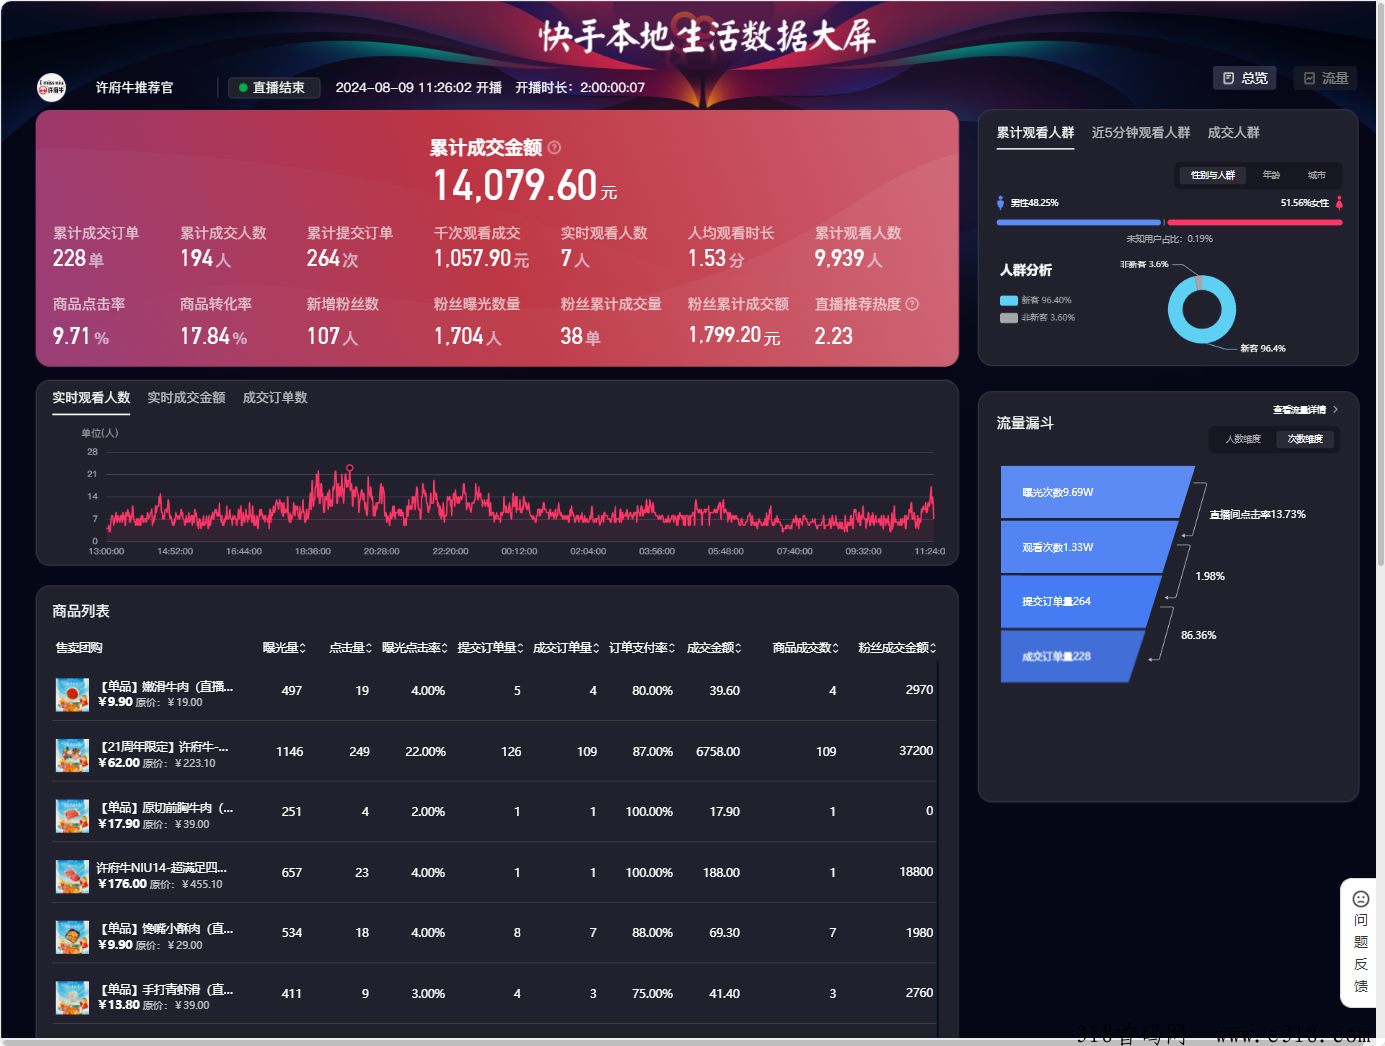The width and height of the screenshot is (1385, 1046).
Task: Click the 9,939 累计观看人数 value
Action: tap(839, 259)
